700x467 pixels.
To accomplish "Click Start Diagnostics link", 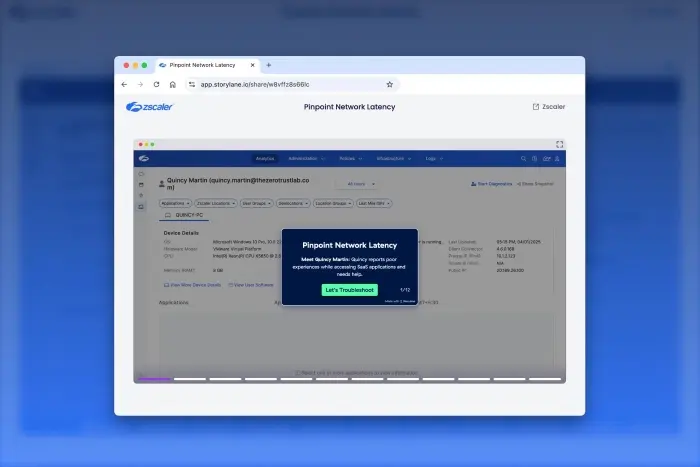I will (x=492, y=184).
